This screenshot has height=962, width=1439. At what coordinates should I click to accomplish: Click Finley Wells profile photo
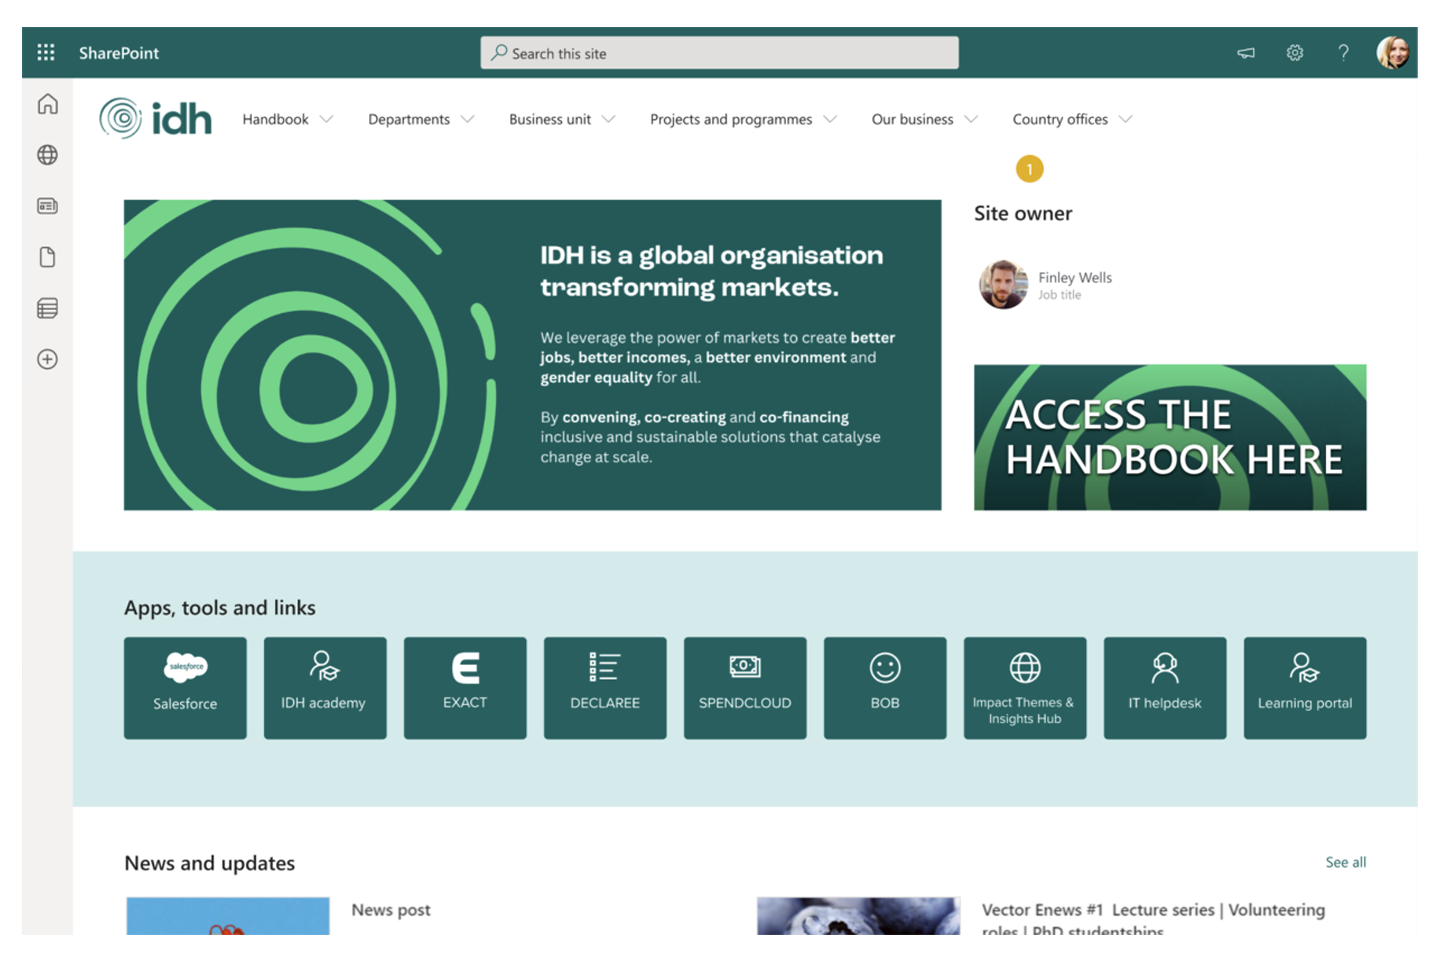tap(1003, 285)
